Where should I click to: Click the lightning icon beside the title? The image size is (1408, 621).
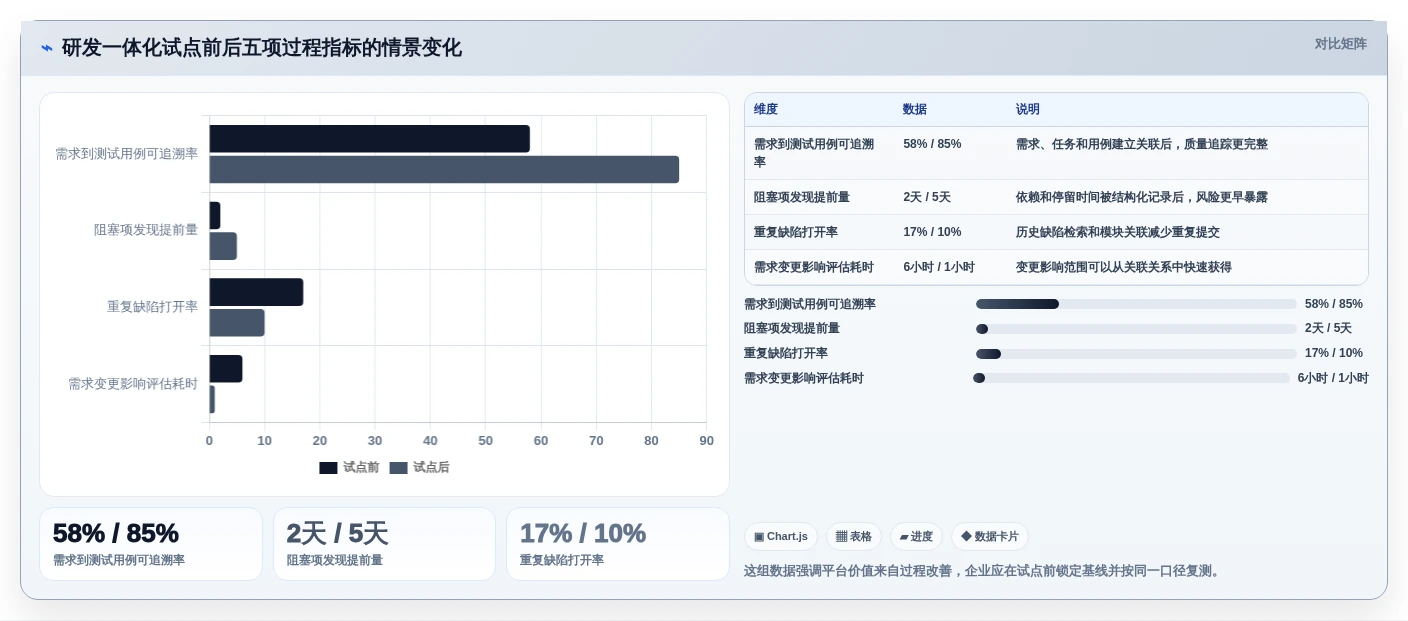(x=47, y=47)
